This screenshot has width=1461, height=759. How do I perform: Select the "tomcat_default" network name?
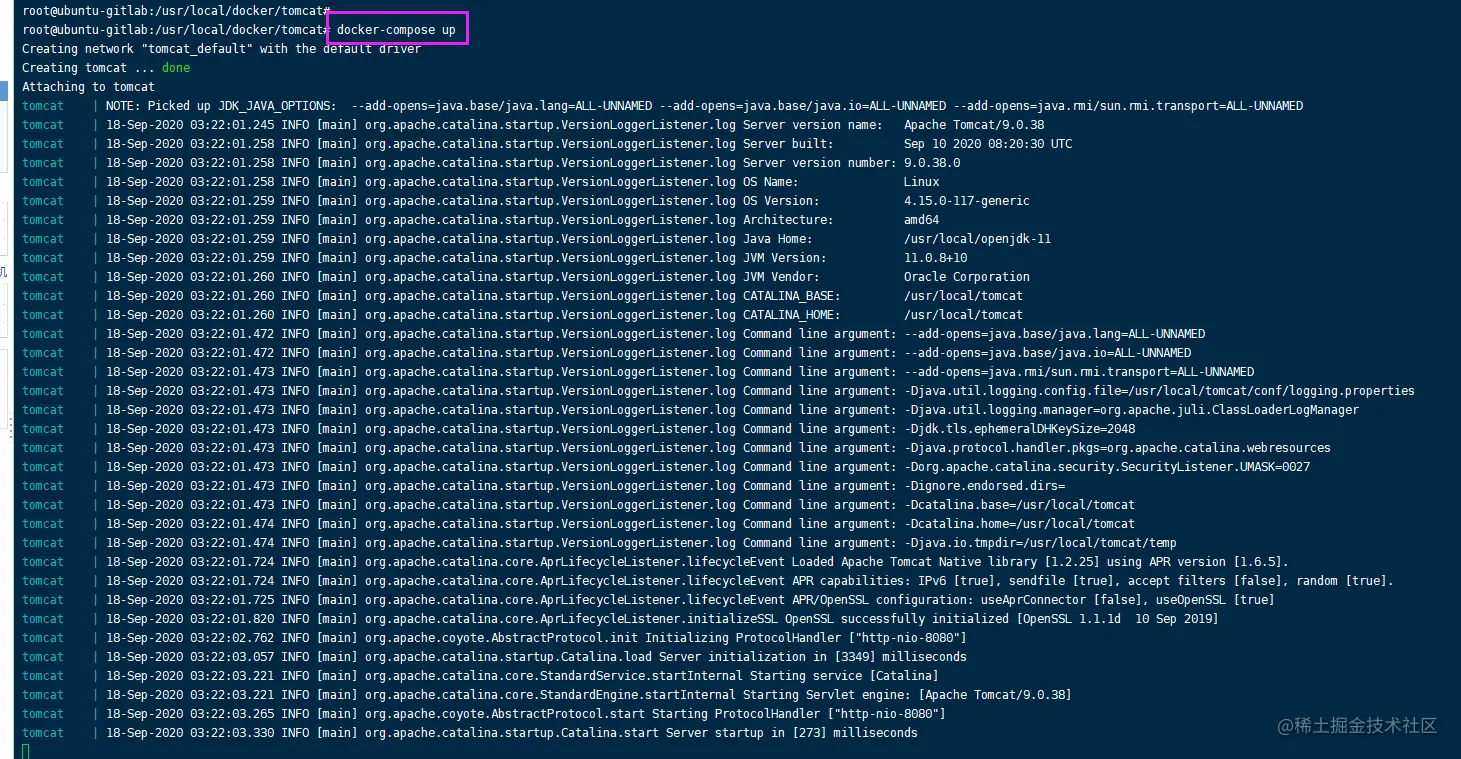click(x=197, y=49)
